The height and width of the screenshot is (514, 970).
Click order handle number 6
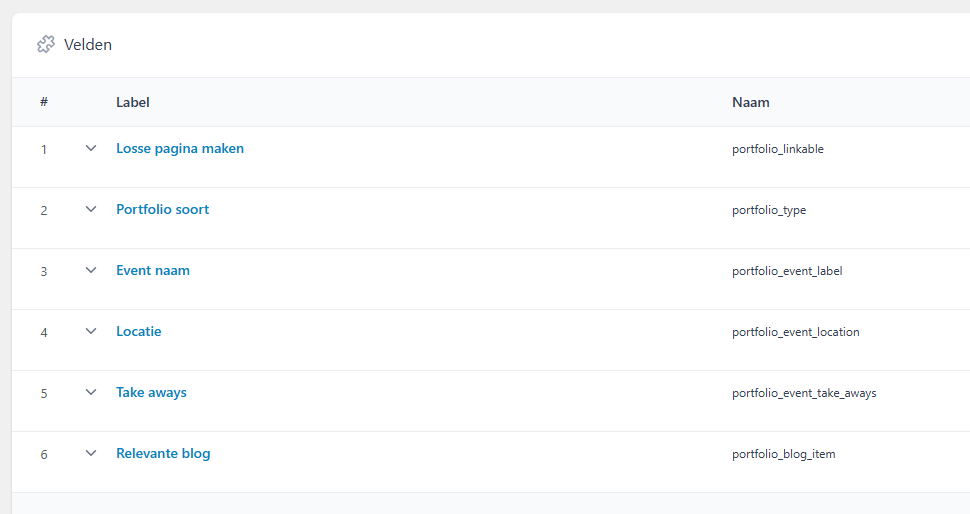click(x=44, y=455)
